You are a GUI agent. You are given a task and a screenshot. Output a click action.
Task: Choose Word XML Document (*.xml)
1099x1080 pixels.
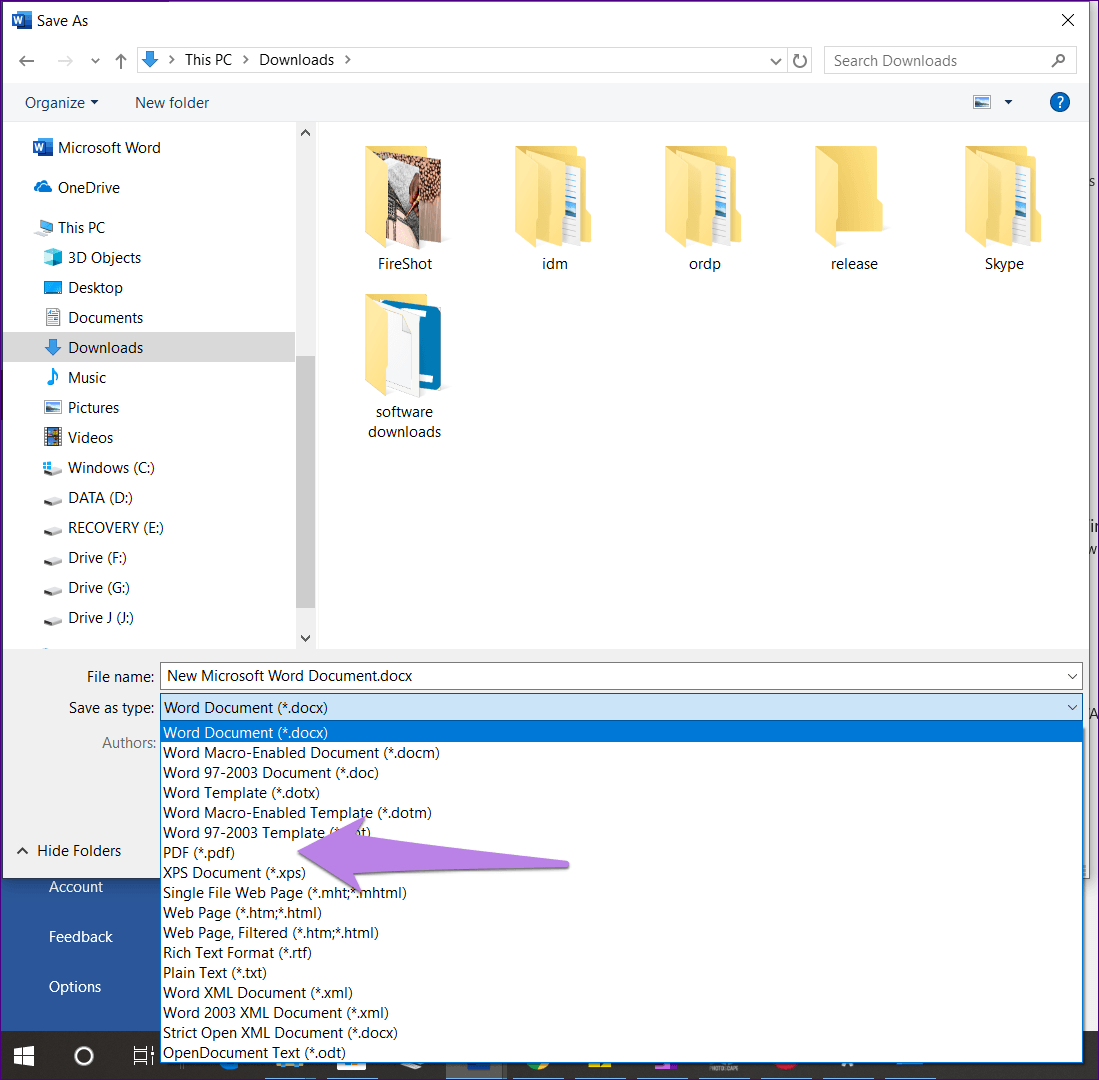click(621, 993)
